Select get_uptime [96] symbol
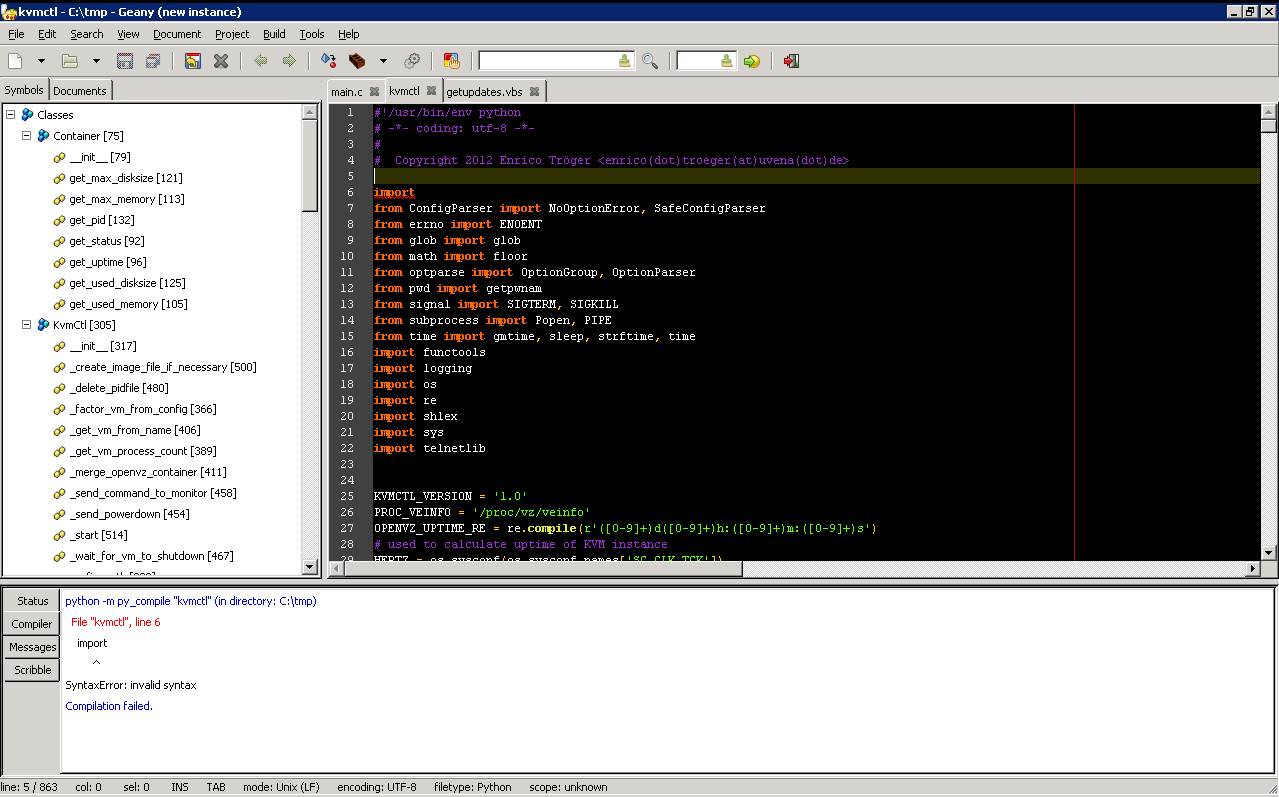1279x797 pixels. click(108, 262)
